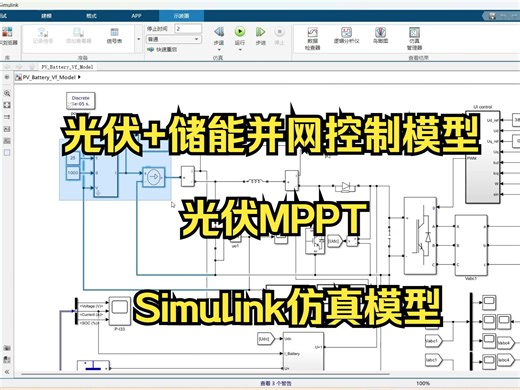Click the Image palette icon
This screenshot has height=390, width=520.
(x=7, y=129)
